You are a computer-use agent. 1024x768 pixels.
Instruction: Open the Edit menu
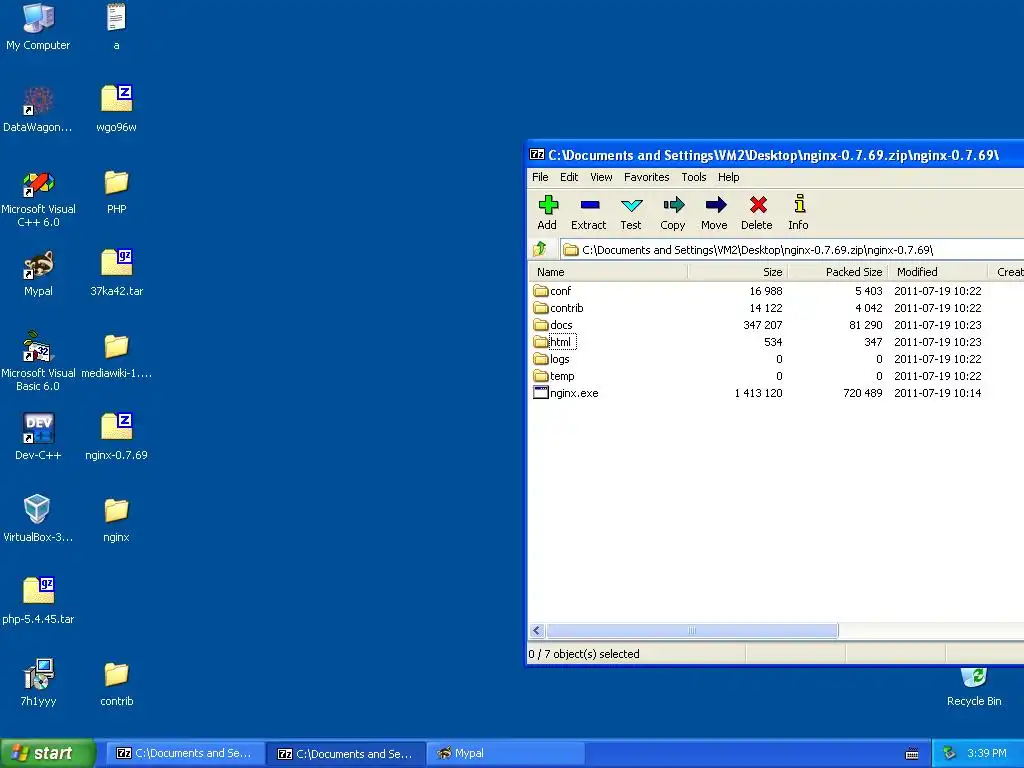569,177
